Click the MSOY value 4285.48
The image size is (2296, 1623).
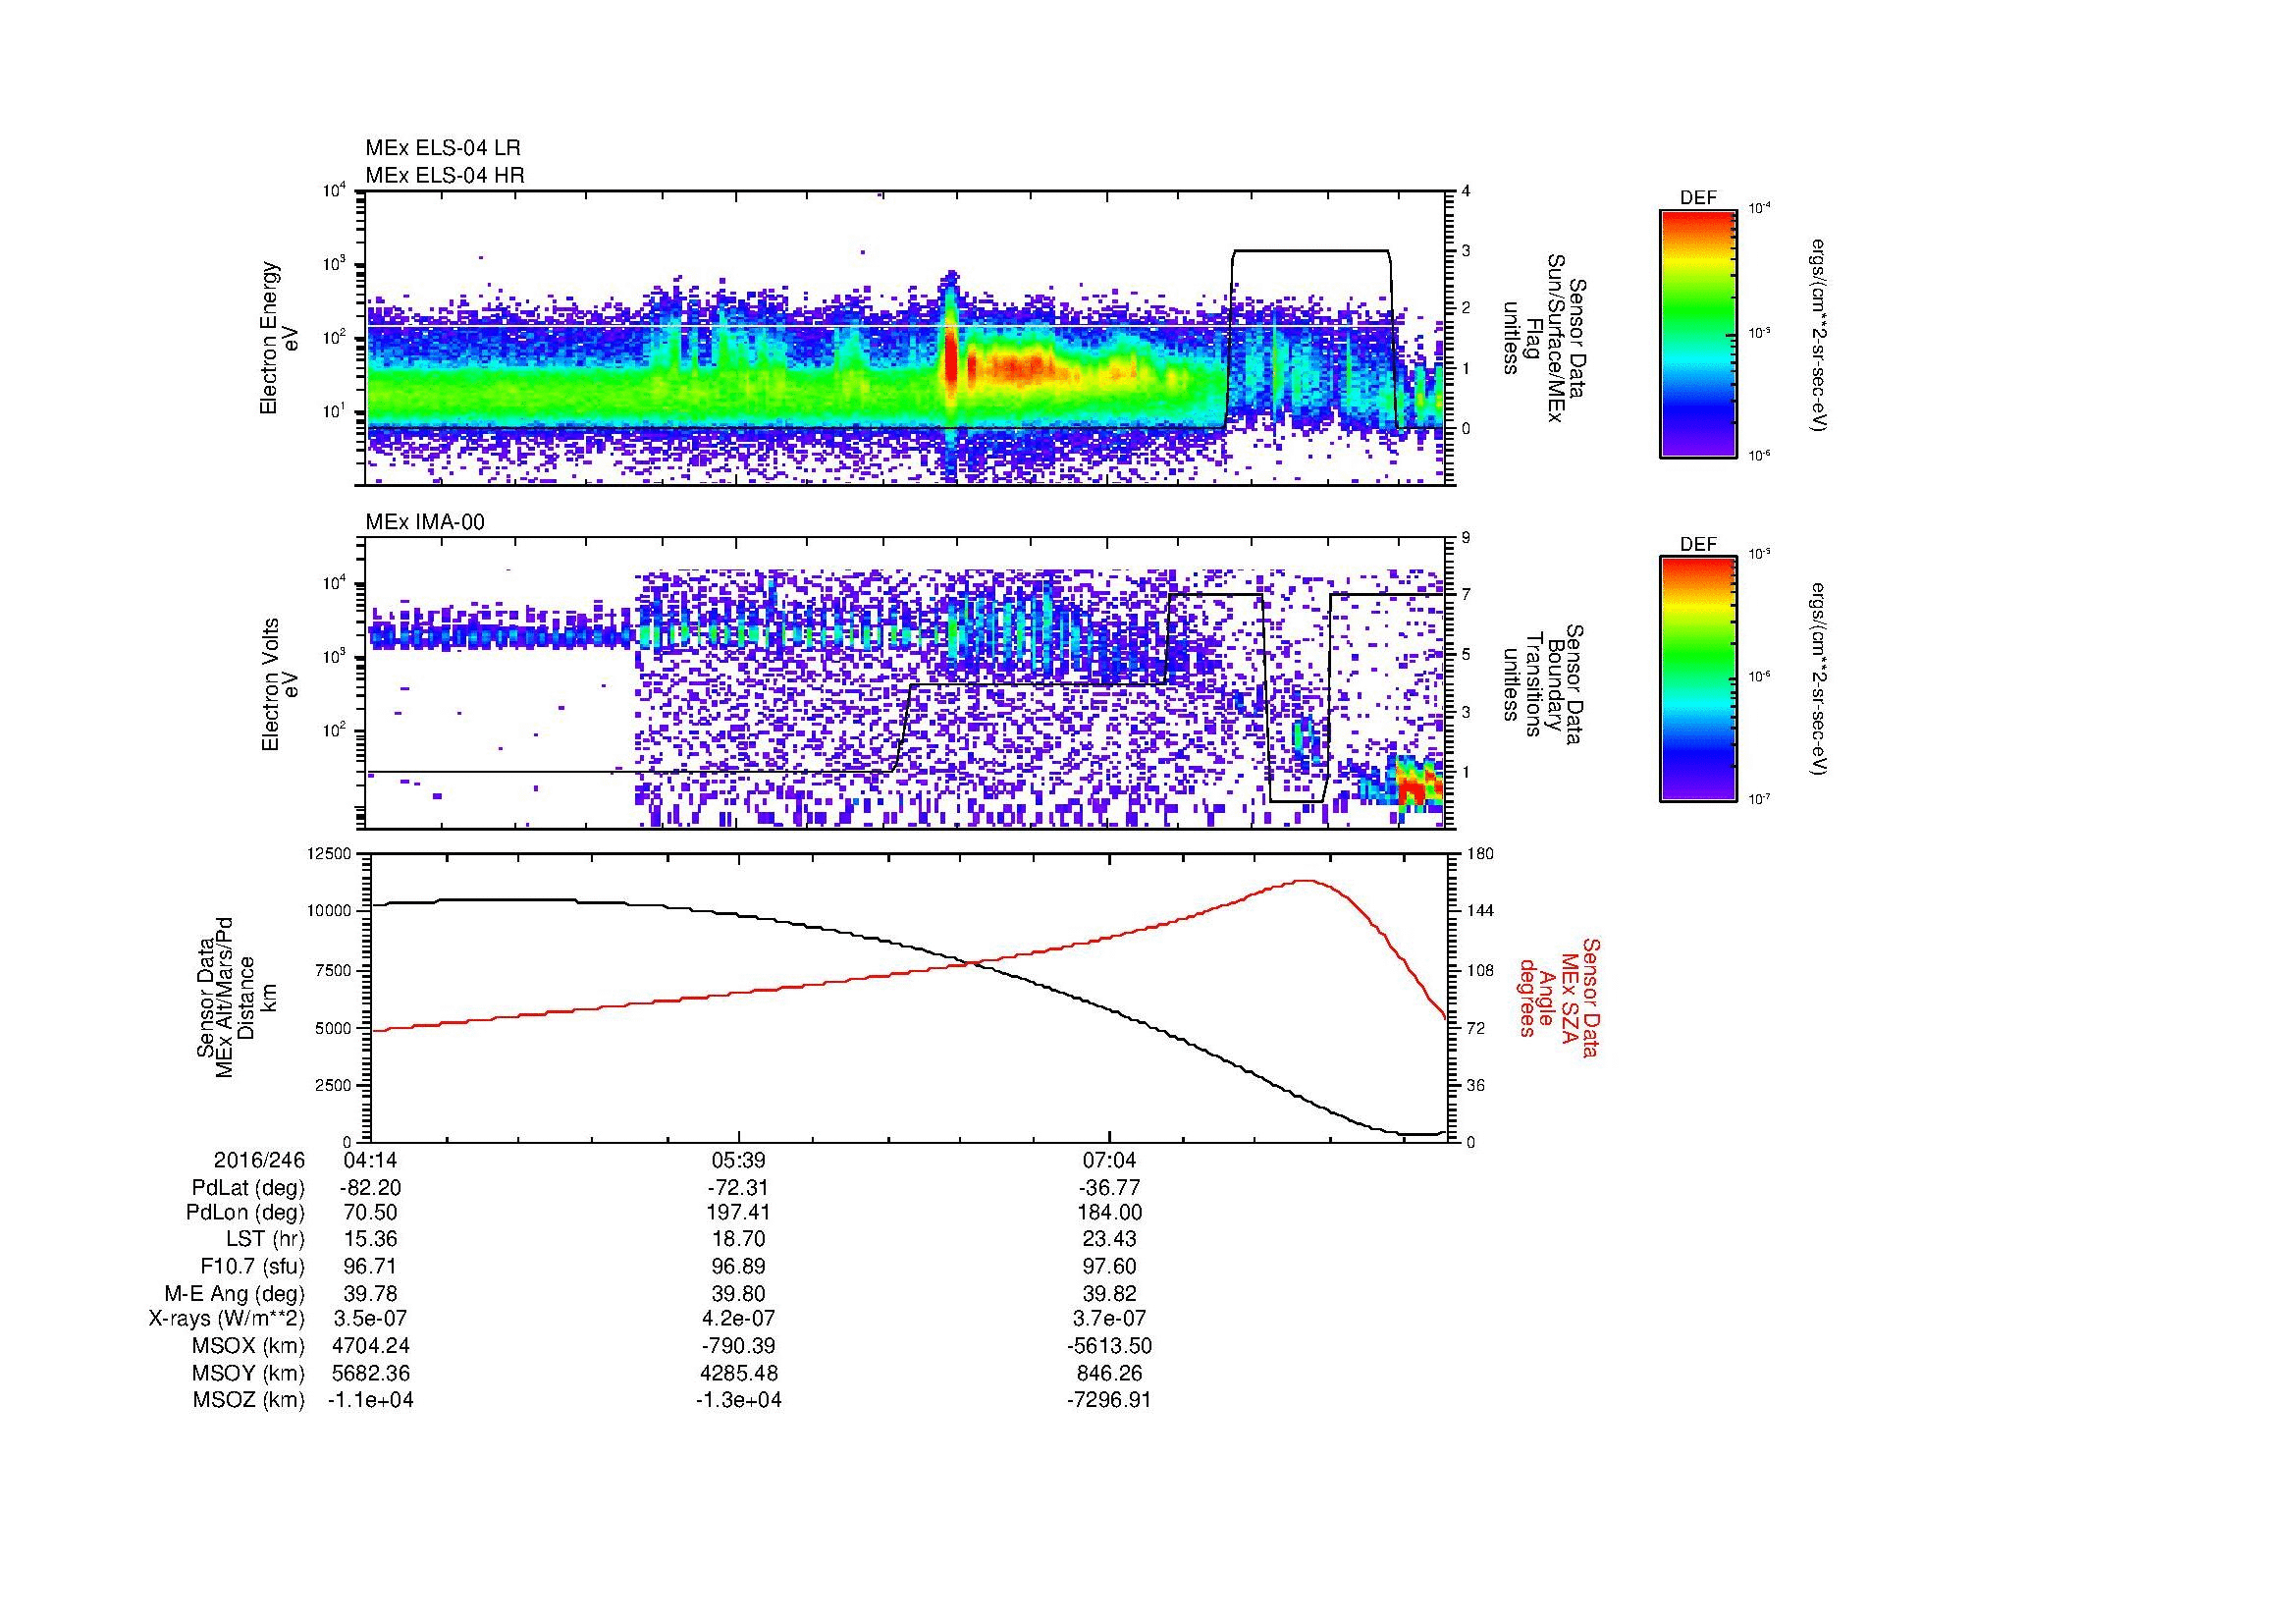(x=738, y=1374)
